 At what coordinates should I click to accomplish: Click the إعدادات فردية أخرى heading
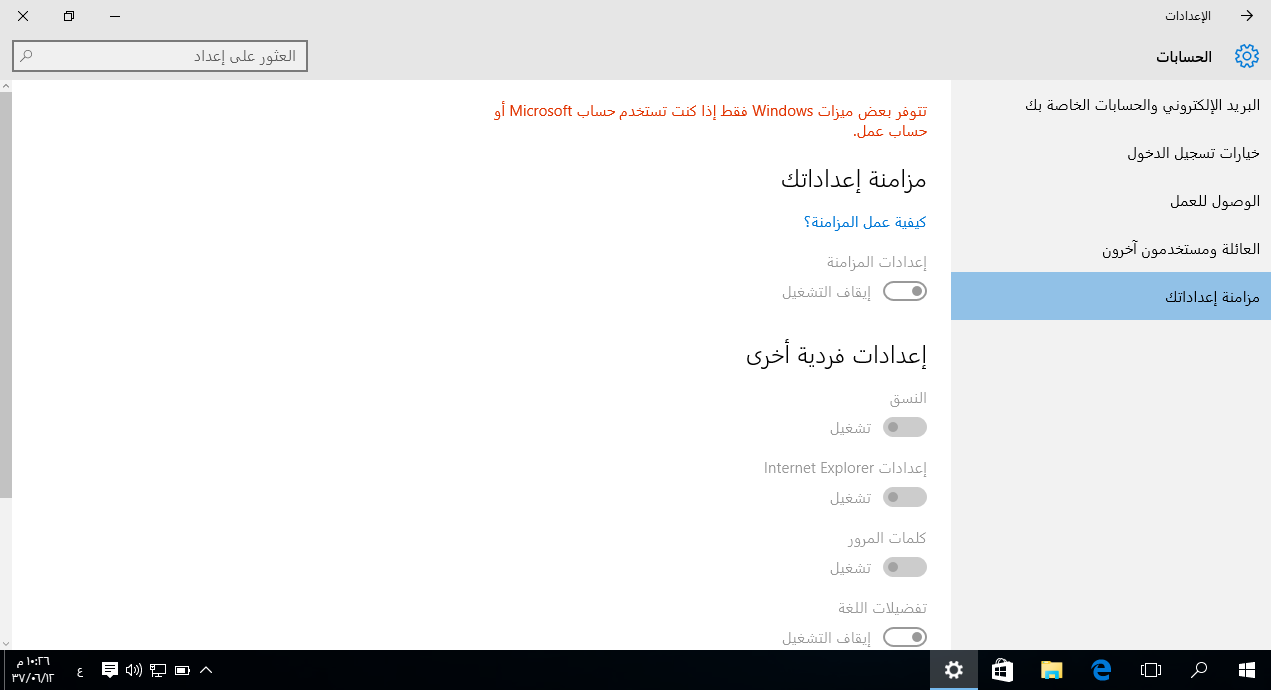click(x=836, y=355)
